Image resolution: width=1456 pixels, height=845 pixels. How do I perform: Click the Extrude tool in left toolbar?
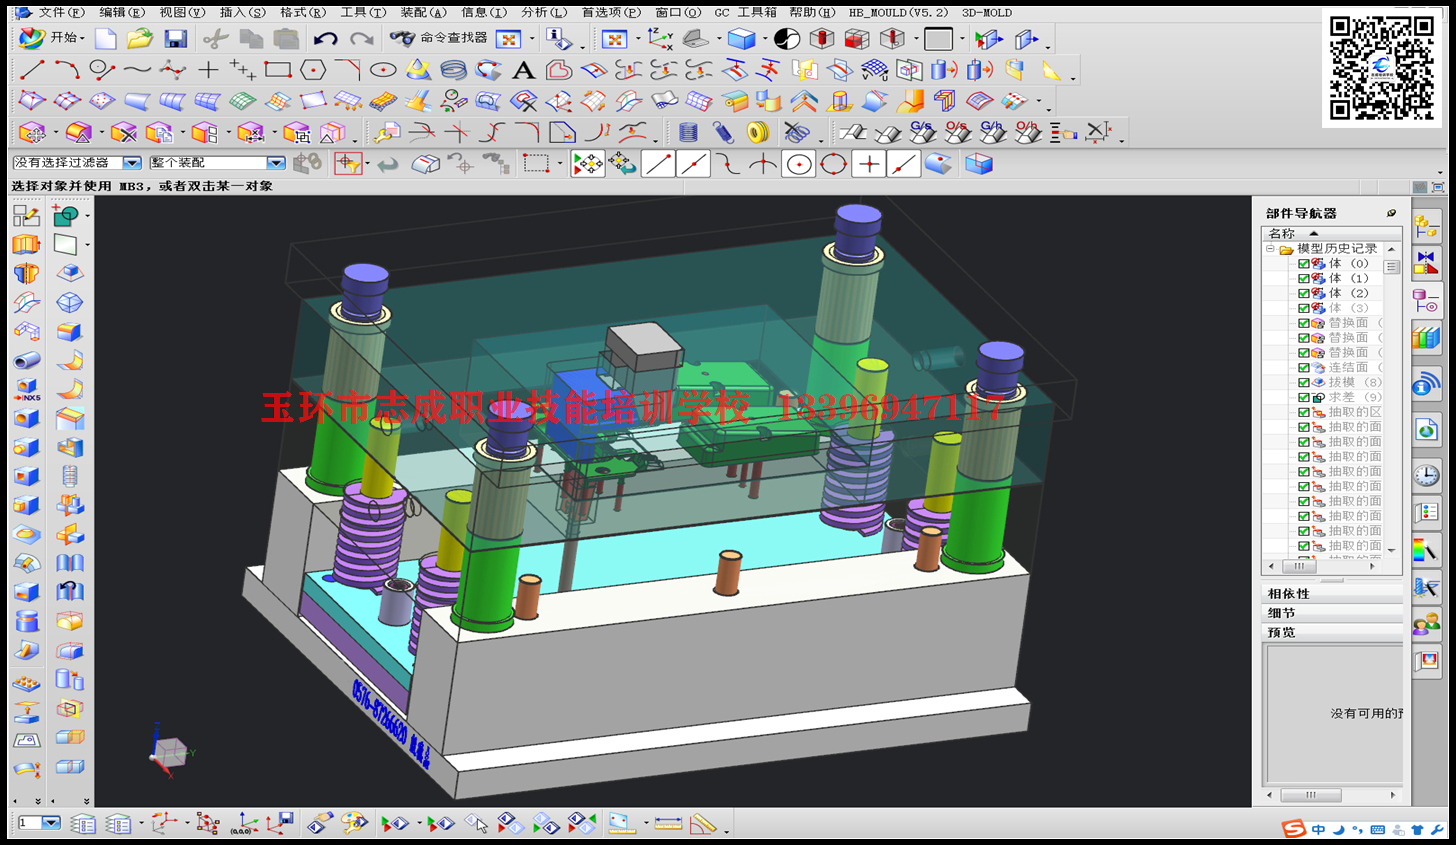coord(27,245)
